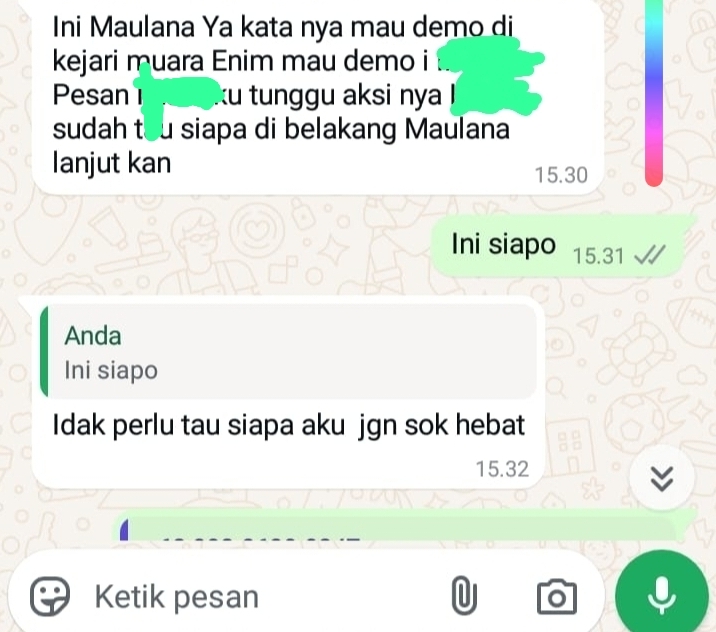Tap the quoted 'Anda Ini siapo' reply

pyautogui.click(x=289, y=351)
